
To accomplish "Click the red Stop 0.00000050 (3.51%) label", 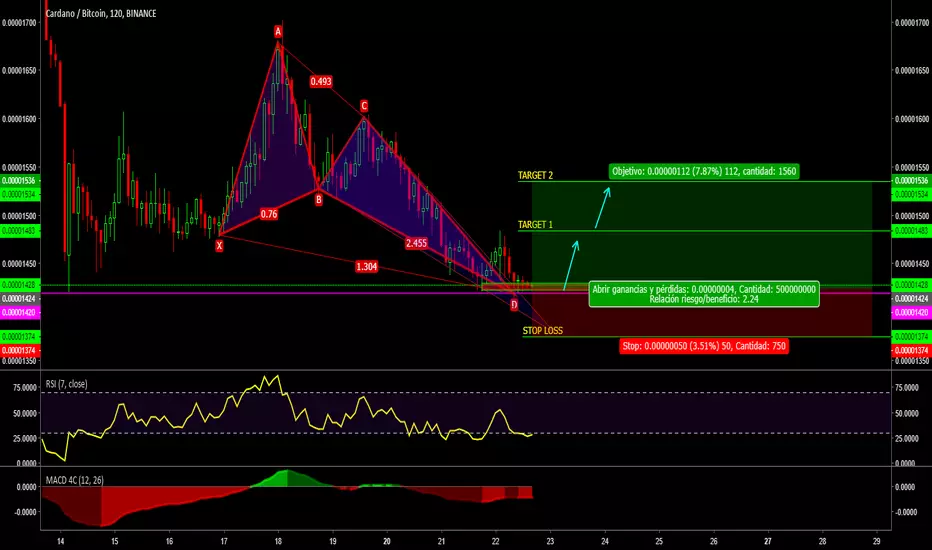I will 704,346.
